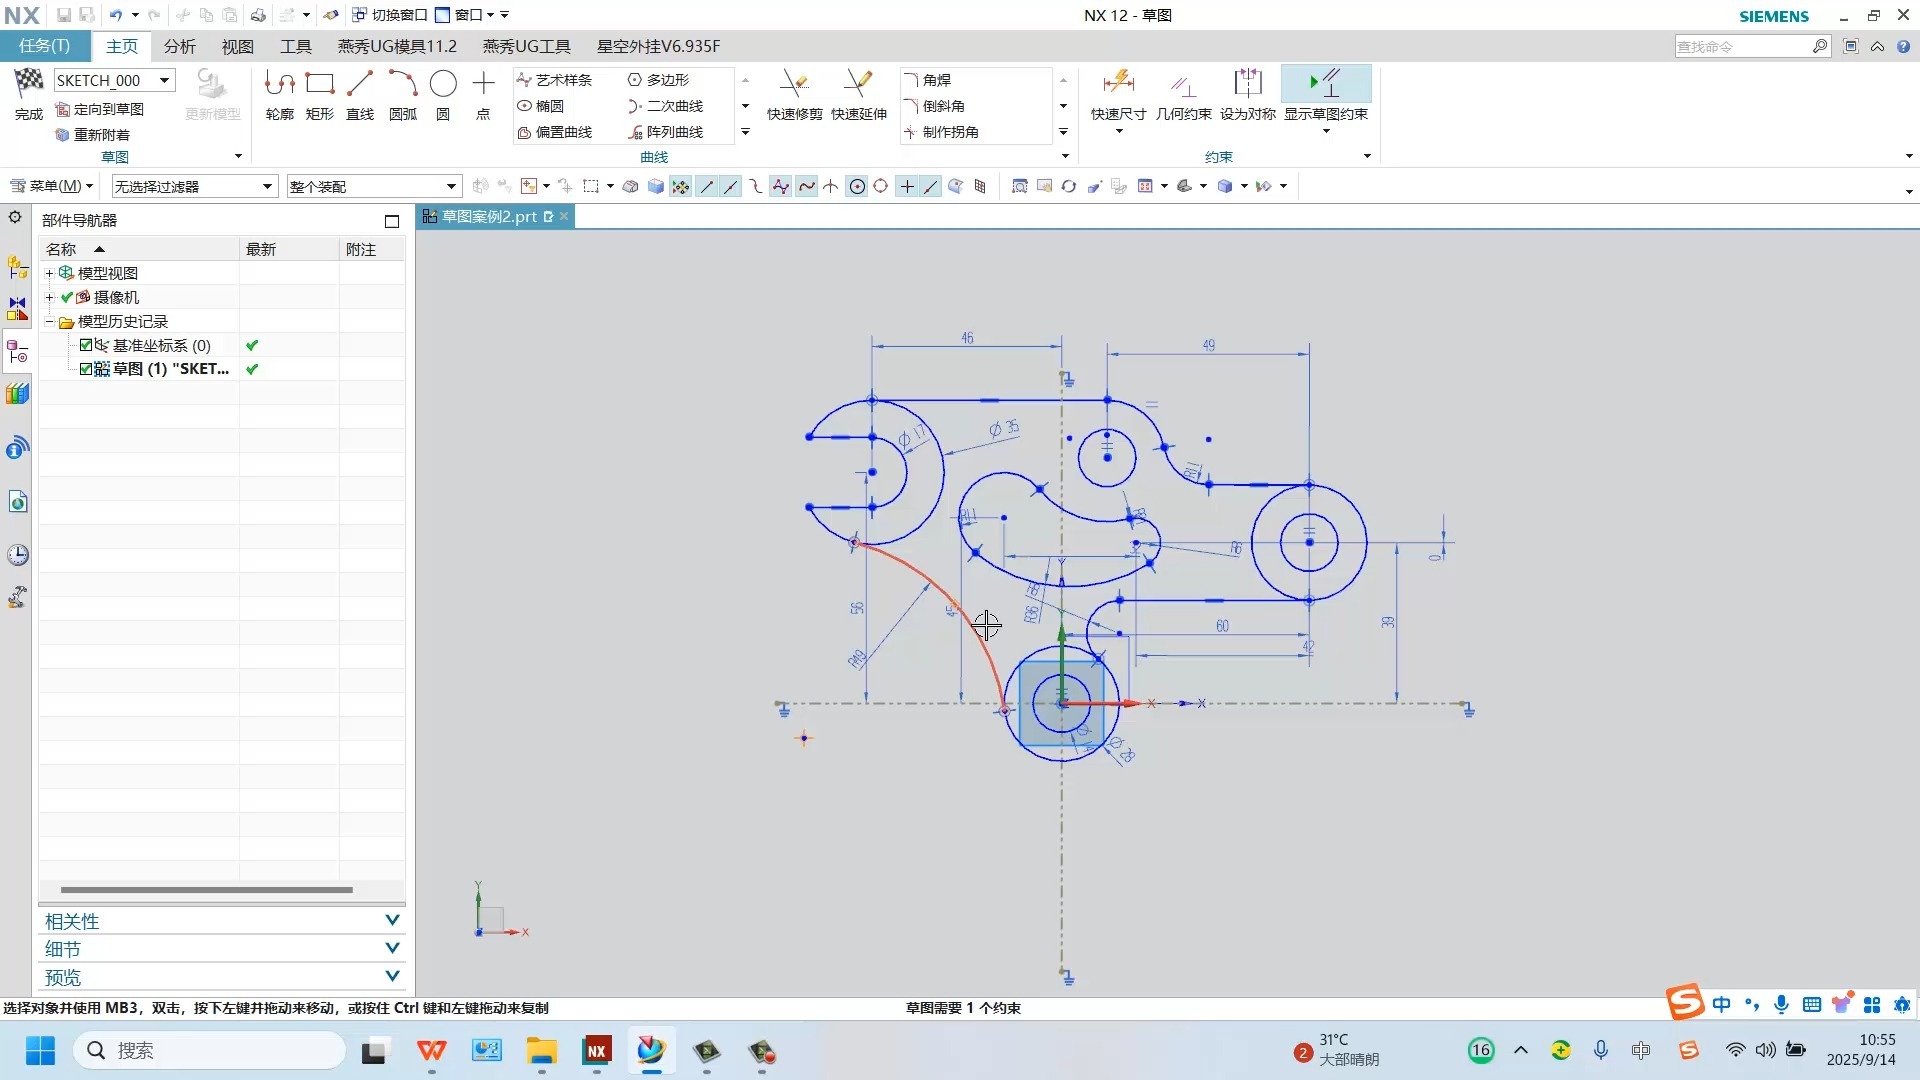Open the 无选择过滤器 selection filter dropdown
Screen dimensions: 1920x1080
(x=267, y=187)
